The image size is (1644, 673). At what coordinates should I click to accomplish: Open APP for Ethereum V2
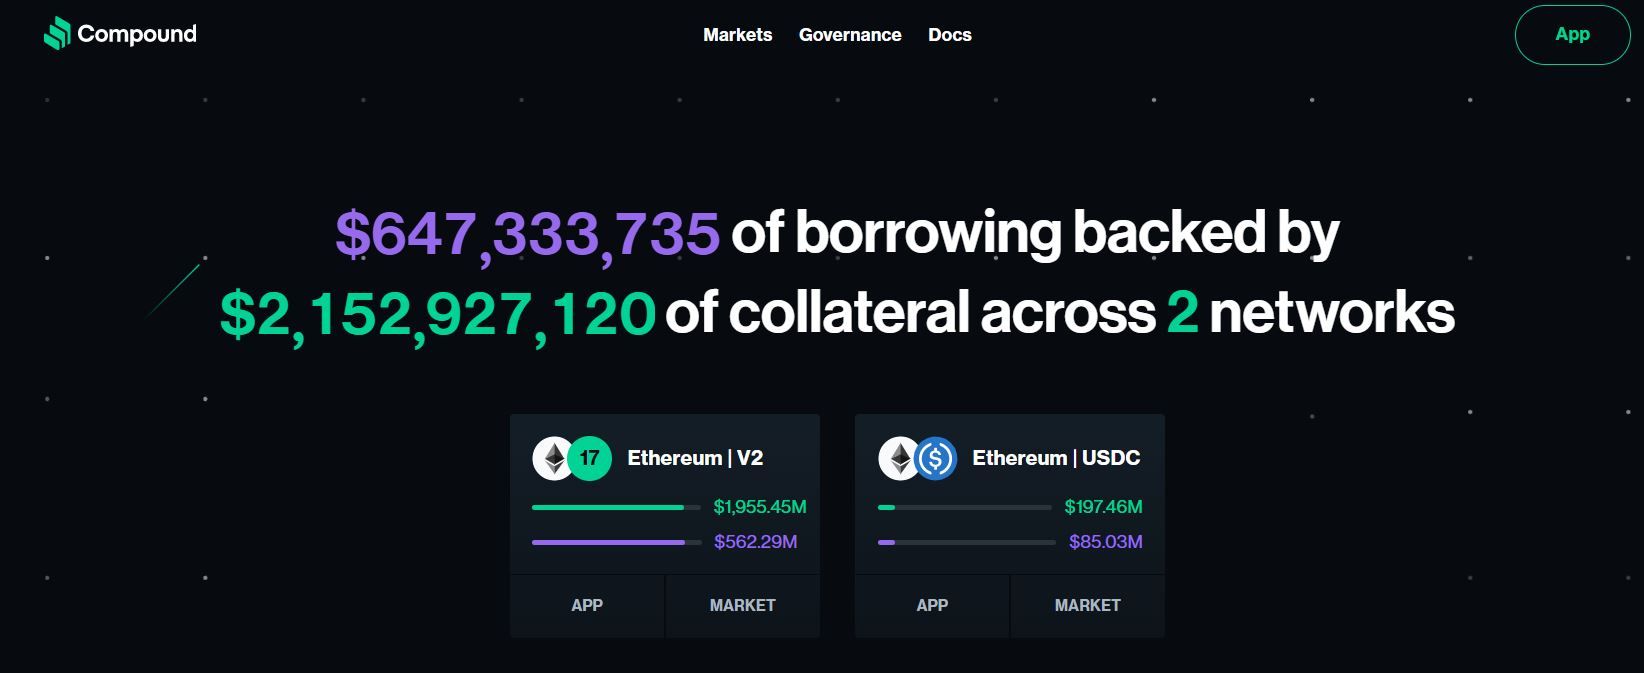click(x=587, y=605)
